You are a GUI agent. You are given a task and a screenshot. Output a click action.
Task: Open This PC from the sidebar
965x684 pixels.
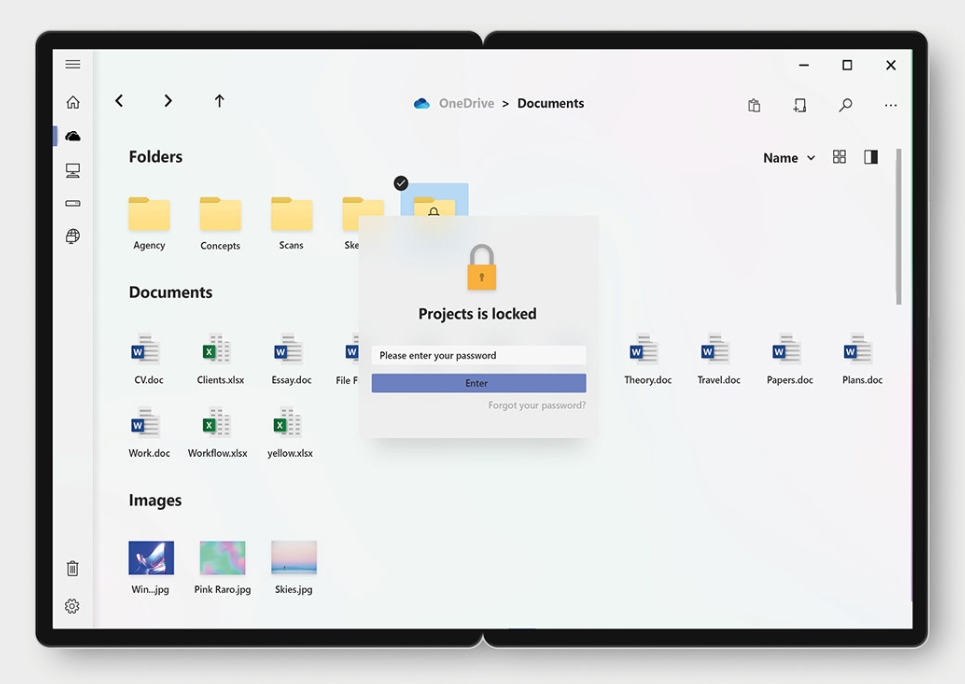click(x=73, y=171)
